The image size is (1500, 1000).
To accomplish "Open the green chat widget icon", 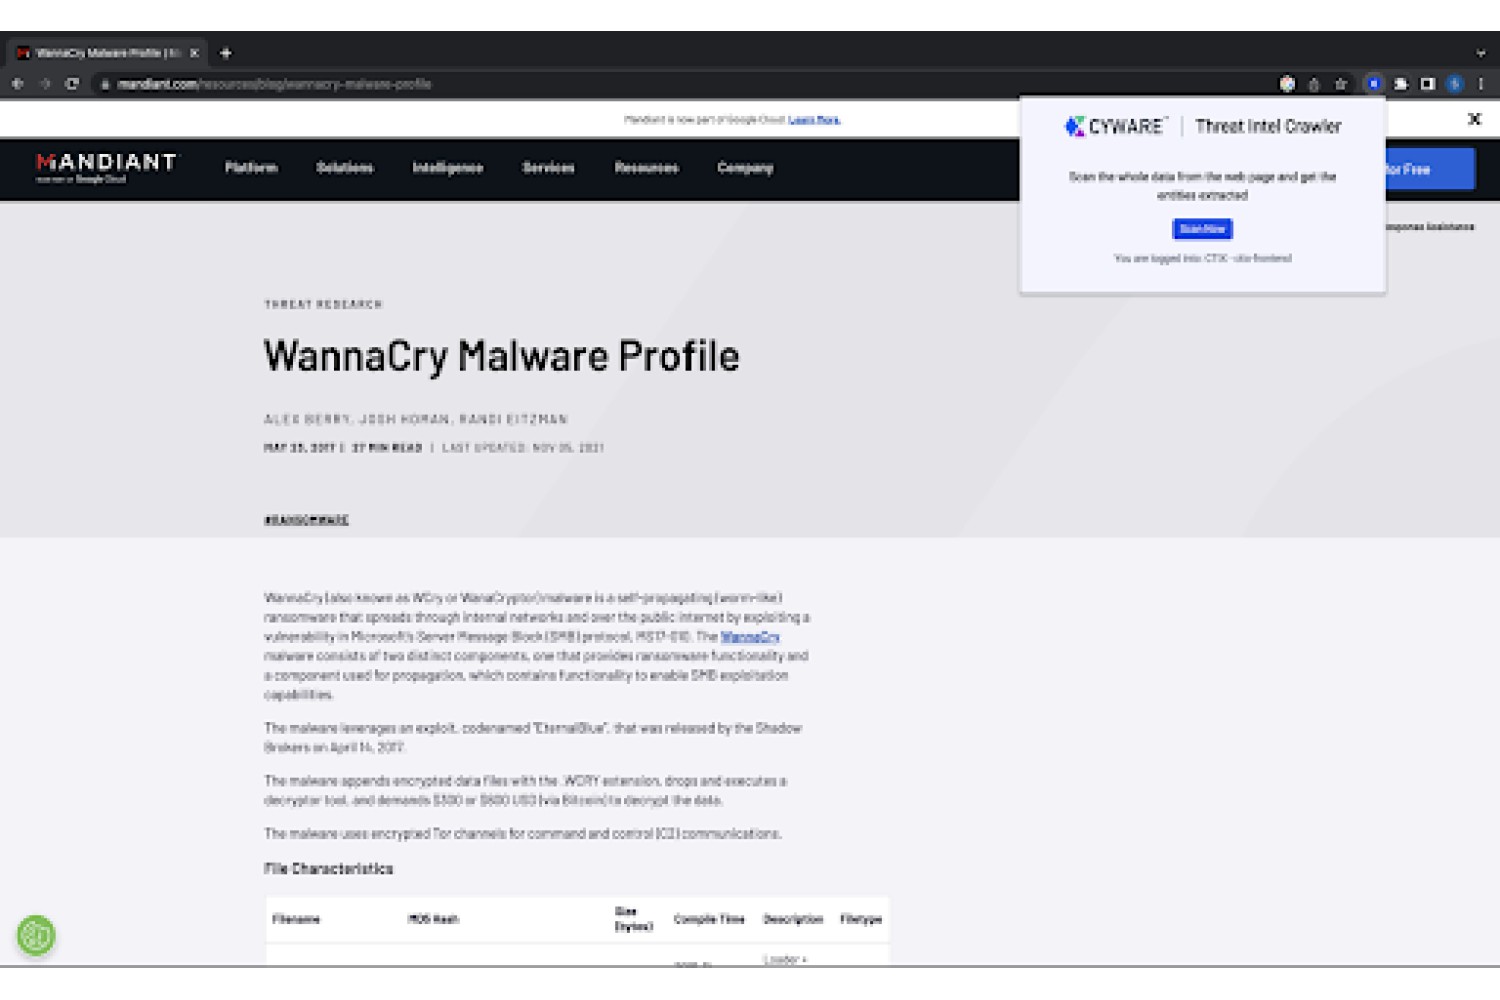I will click(36, 936).
